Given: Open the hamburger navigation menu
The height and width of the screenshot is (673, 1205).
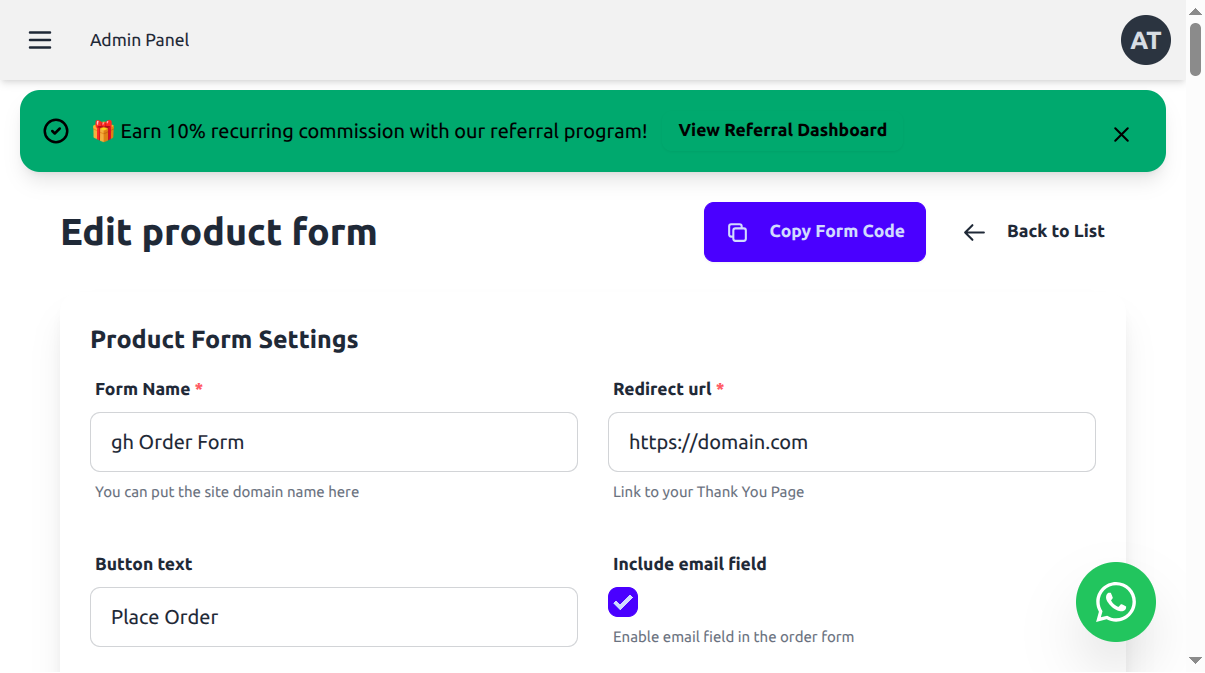Looking at the screenshot, I should (40, 40).
